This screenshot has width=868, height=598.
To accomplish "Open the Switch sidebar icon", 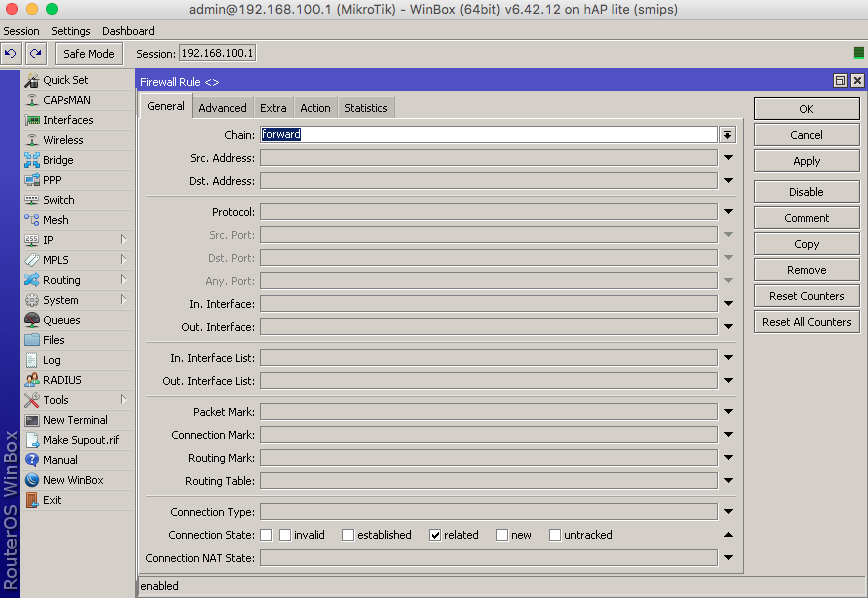I will (32, 200).
